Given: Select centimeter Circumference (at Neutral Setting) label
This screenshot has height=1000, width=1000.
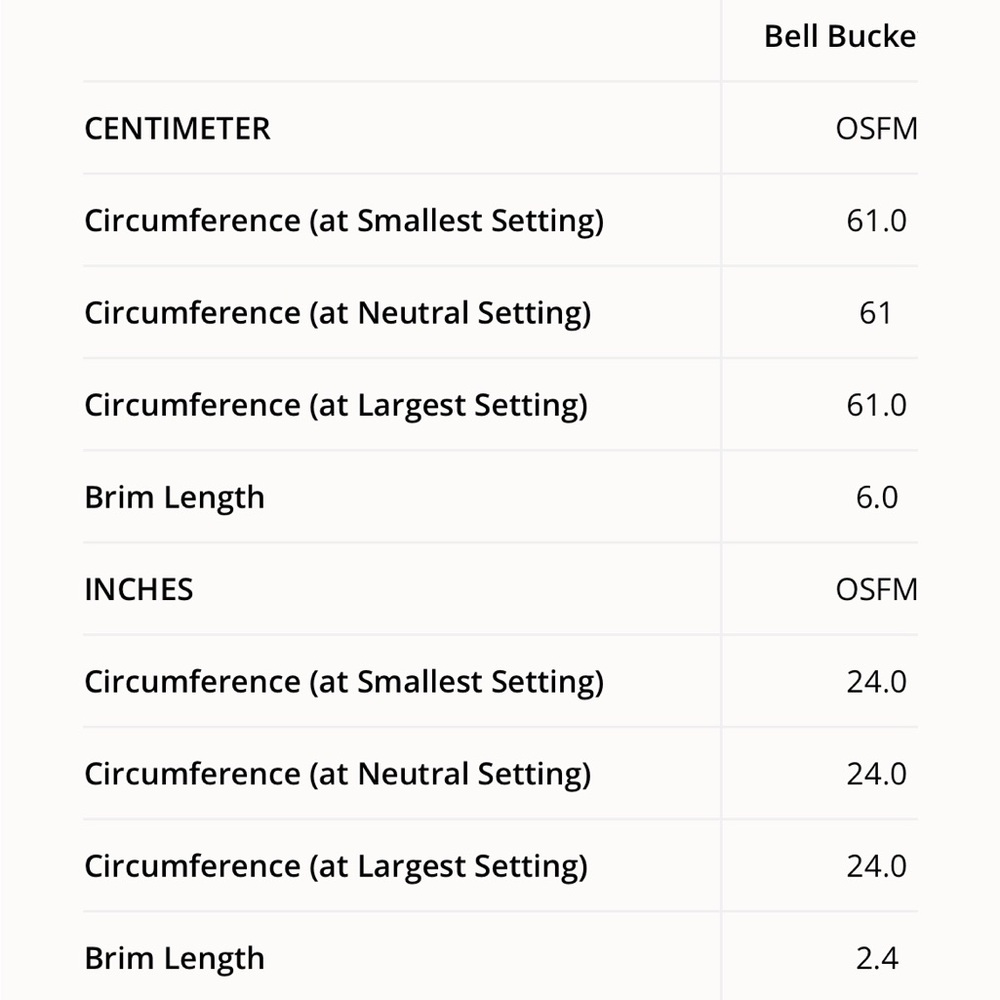Looking at the screenshot, I should tap(338, 314).
